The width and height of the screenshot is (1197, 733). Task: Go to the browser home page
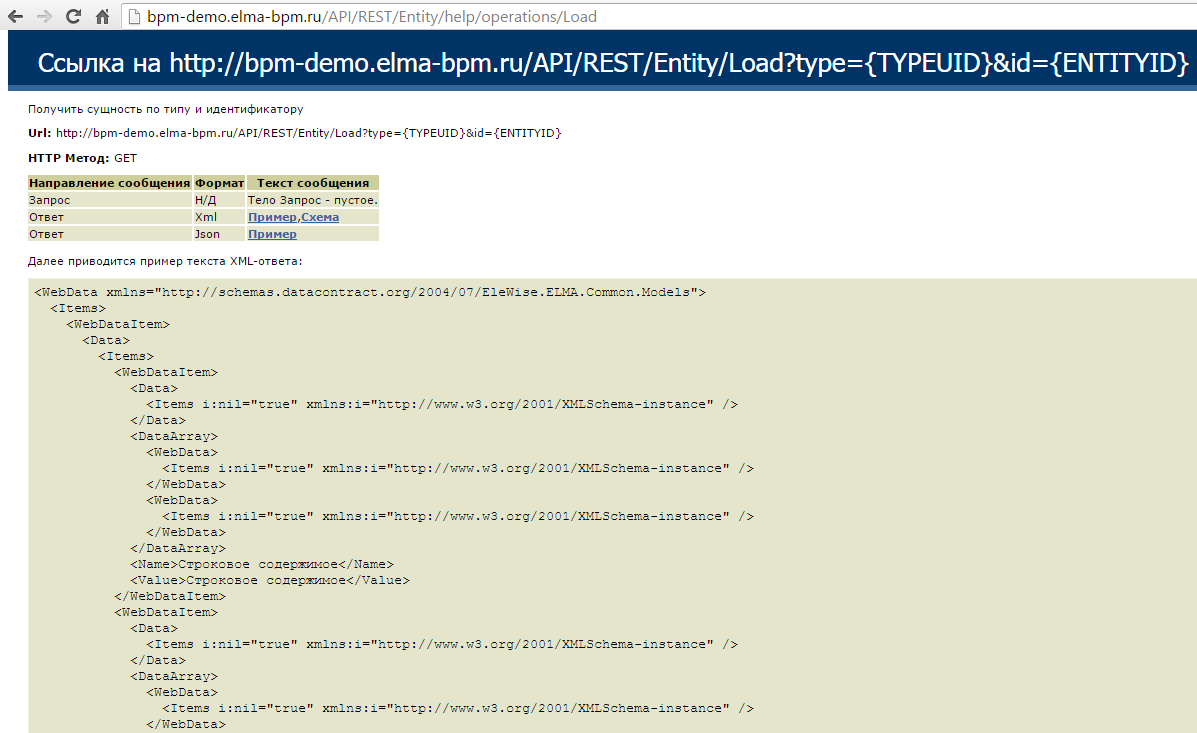101,17
